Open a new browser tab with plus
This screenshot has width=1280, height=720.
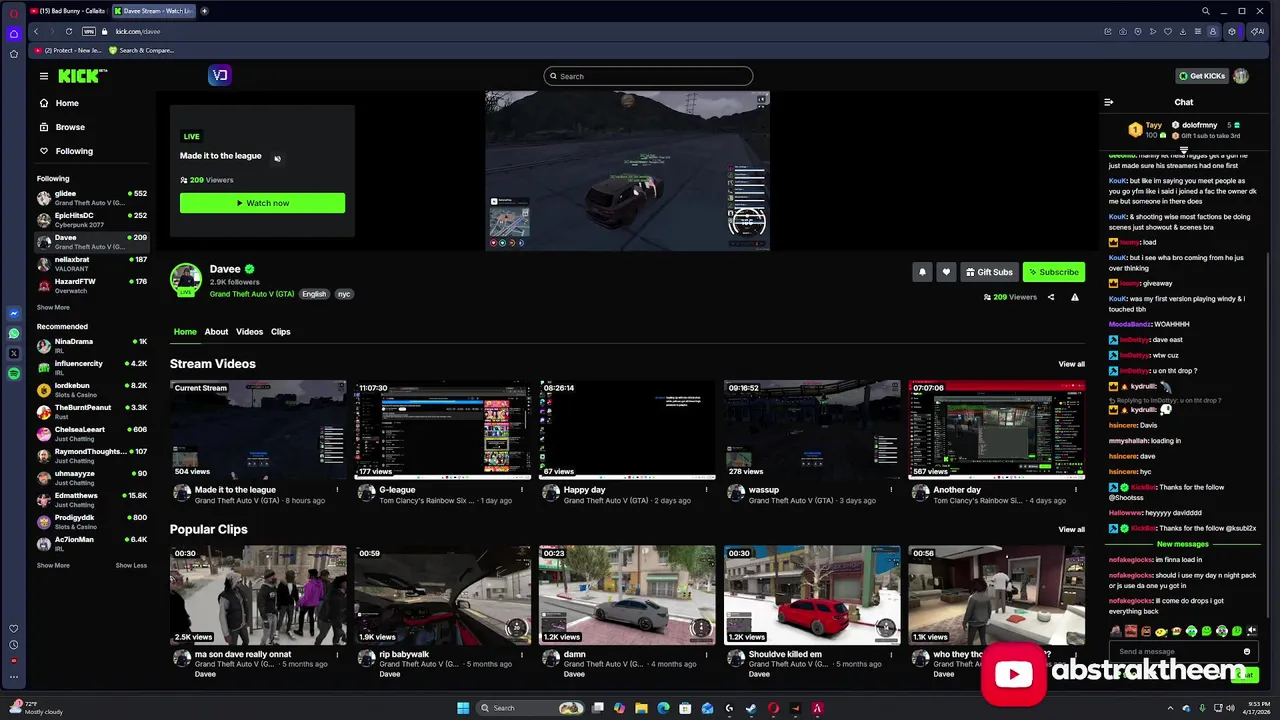point(204,11)
